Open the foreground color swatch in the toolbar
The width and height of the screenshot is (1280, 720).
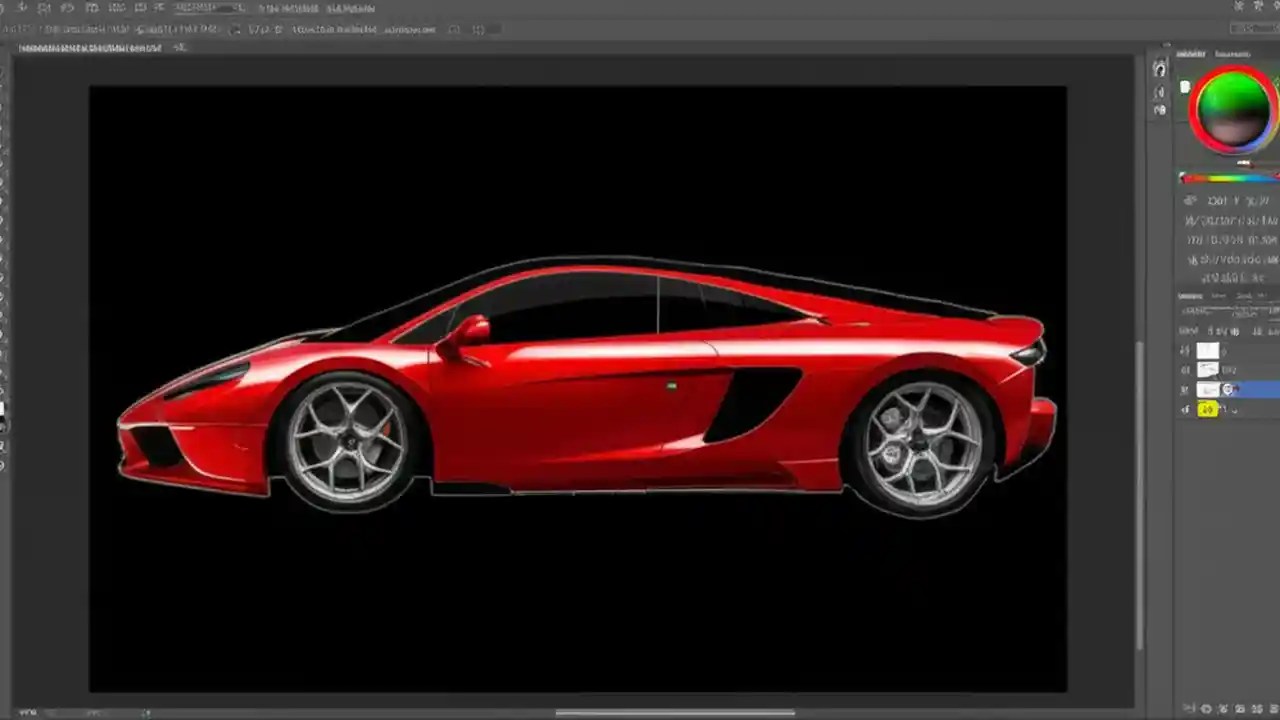click(8, 410)
